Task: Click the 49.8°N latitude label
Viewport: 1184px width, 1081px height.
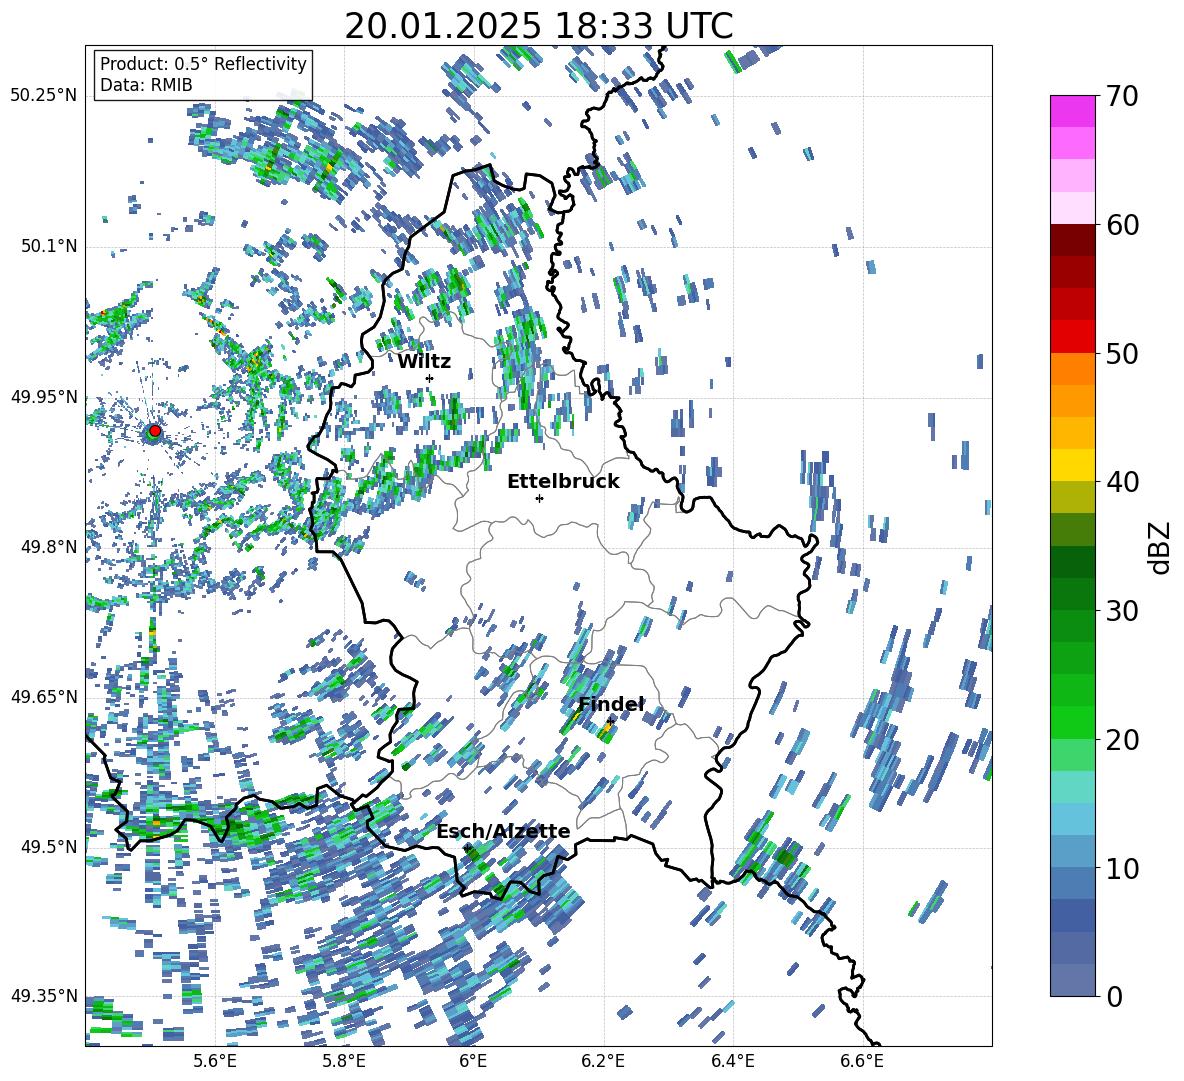Action: click(48, 547)
